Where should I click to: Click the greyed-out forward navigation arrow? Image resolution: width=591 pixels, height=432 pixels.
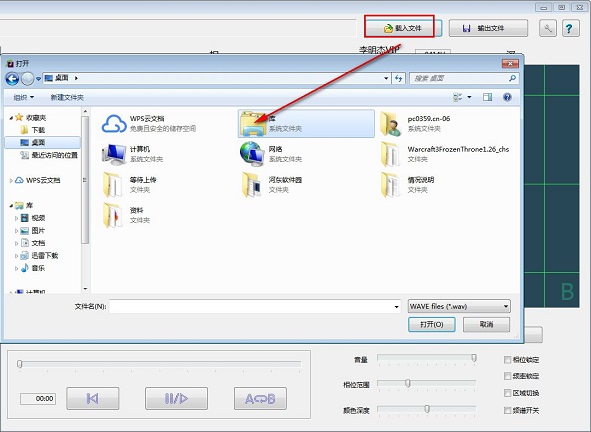coord(28,78)
